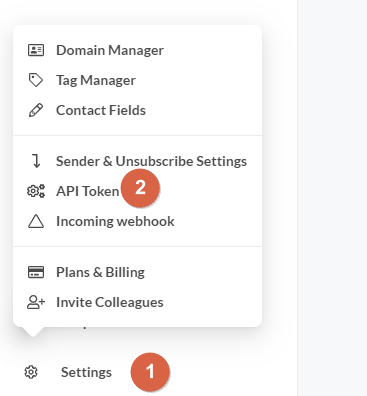Choose Invite Colleagues

pyautogui.click(x=110, y=302)
